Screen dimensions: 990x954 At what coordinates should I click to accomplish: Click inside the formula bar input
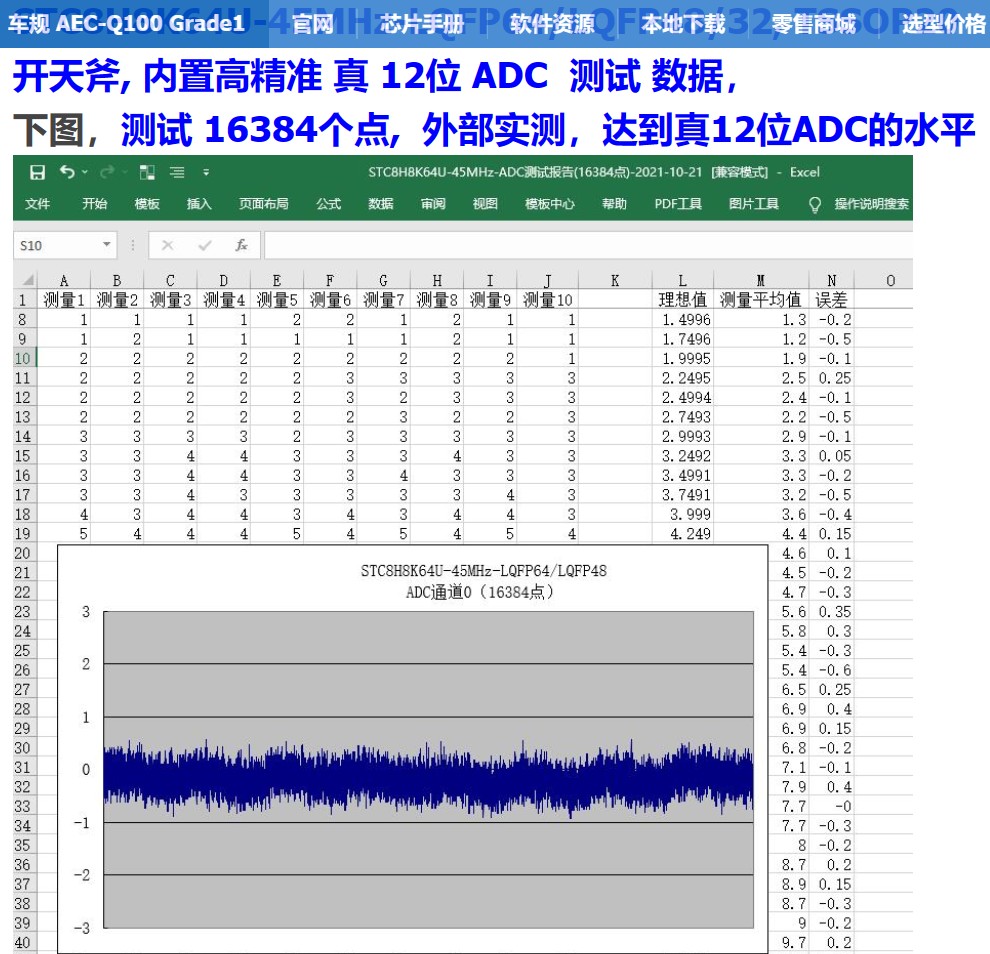(588, 246)
